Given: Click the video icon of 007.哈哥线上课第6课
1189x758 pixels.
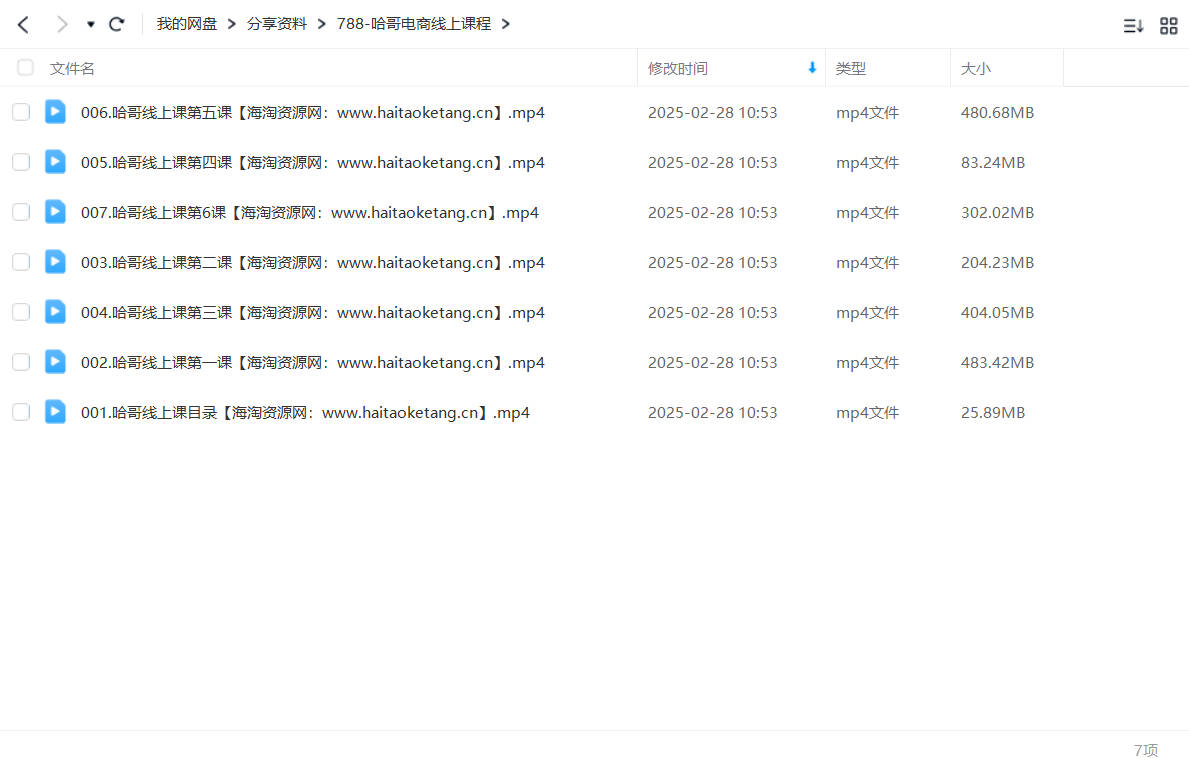Looking at the screenshot, I should [55, 211].
